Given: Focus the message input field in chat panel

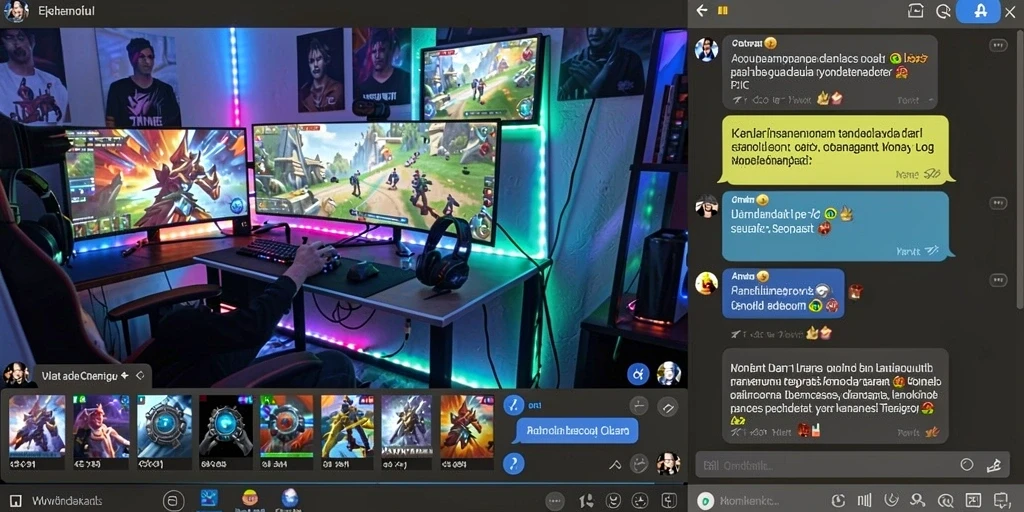Looking at the screenshot, I should tap(853, 465).
